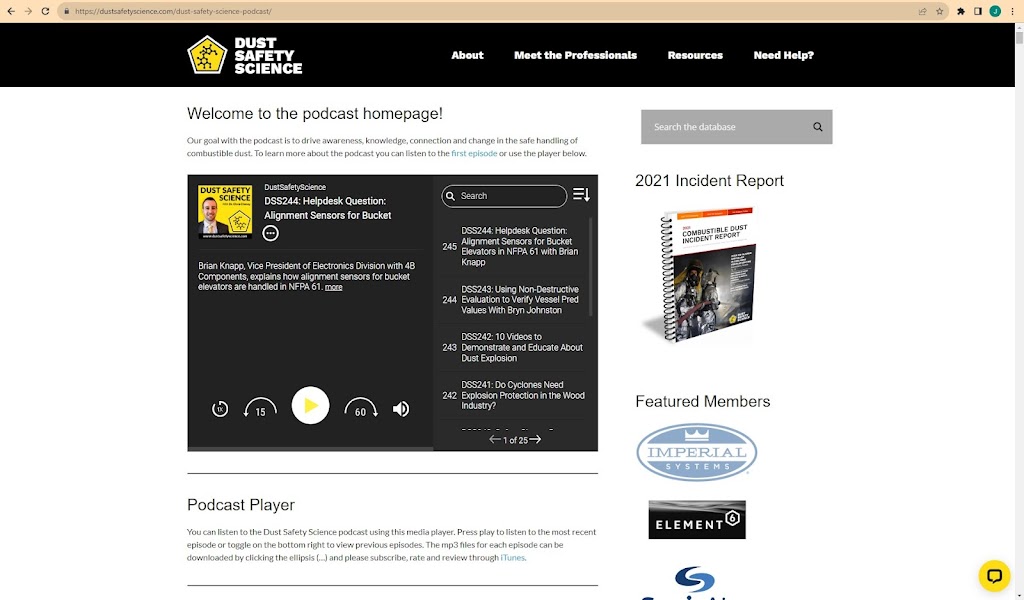Click the DSS244 episode title in player
The width and height of the screenshot is (1024, 600).
[x=328, y=208]
